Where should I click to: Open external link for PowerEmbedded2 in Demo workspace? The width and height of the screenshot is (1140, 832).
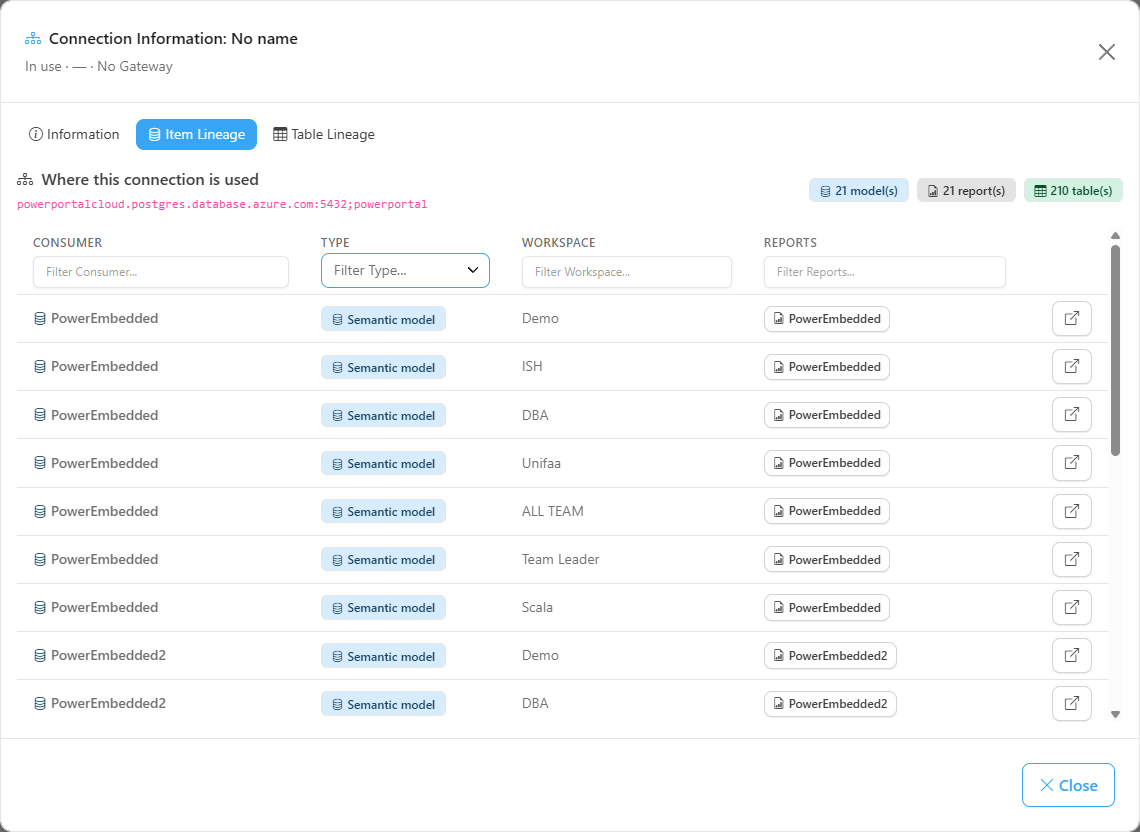(1072, 655)
